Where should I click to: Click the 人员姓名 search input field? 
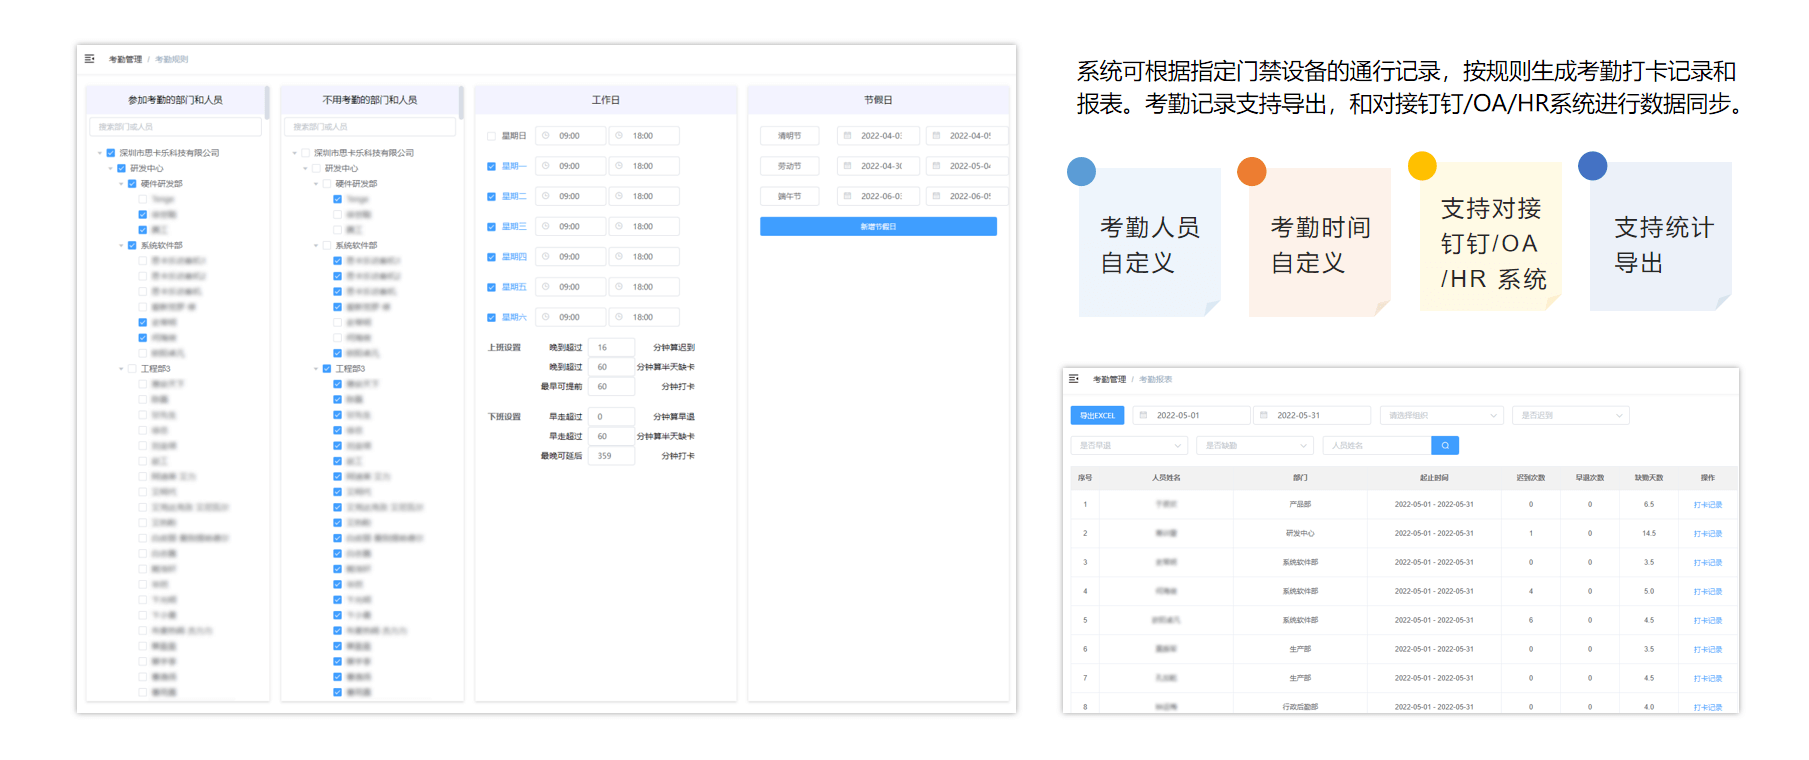pyautogui.click(x=1376, y=445)
